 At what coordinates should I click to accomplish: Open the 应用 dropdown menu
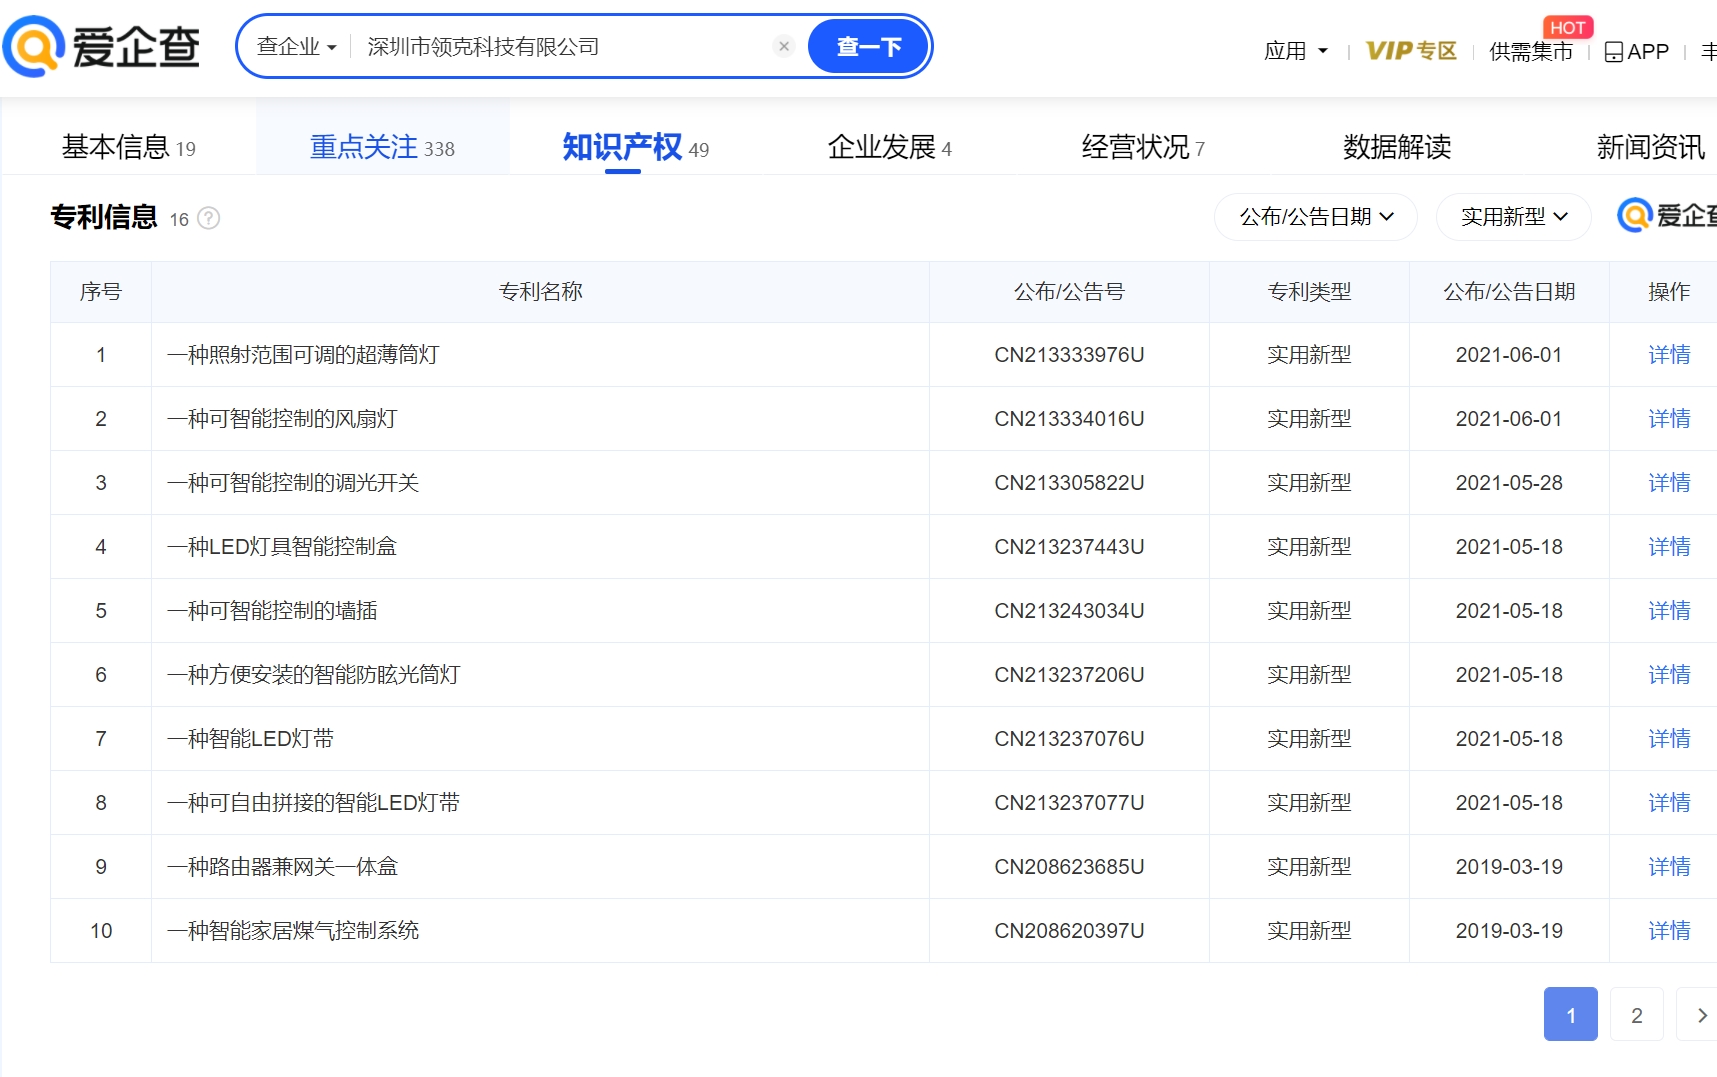click(x=1295, y=51)
